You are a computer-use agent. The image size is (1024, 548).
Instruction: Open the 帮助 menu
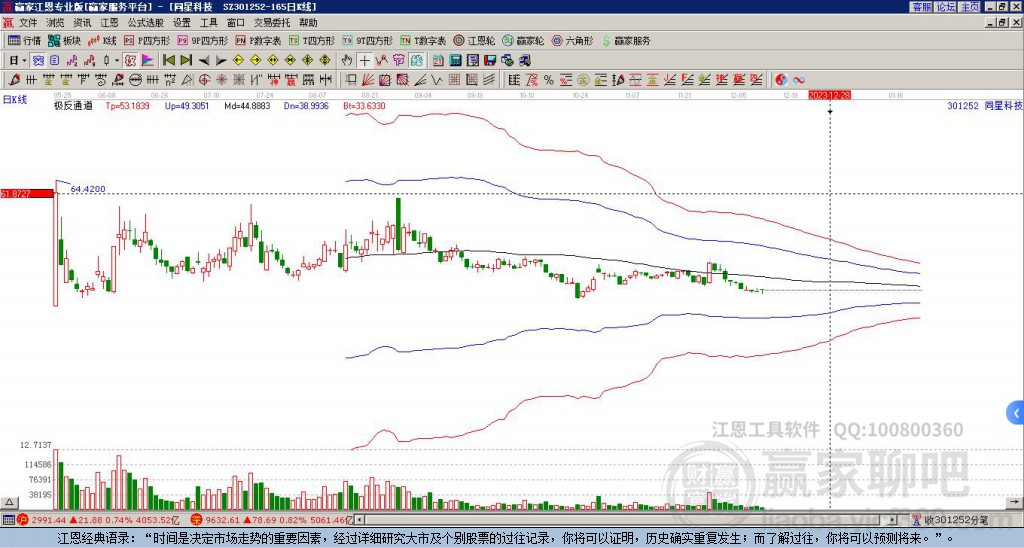tap(308, 23)
